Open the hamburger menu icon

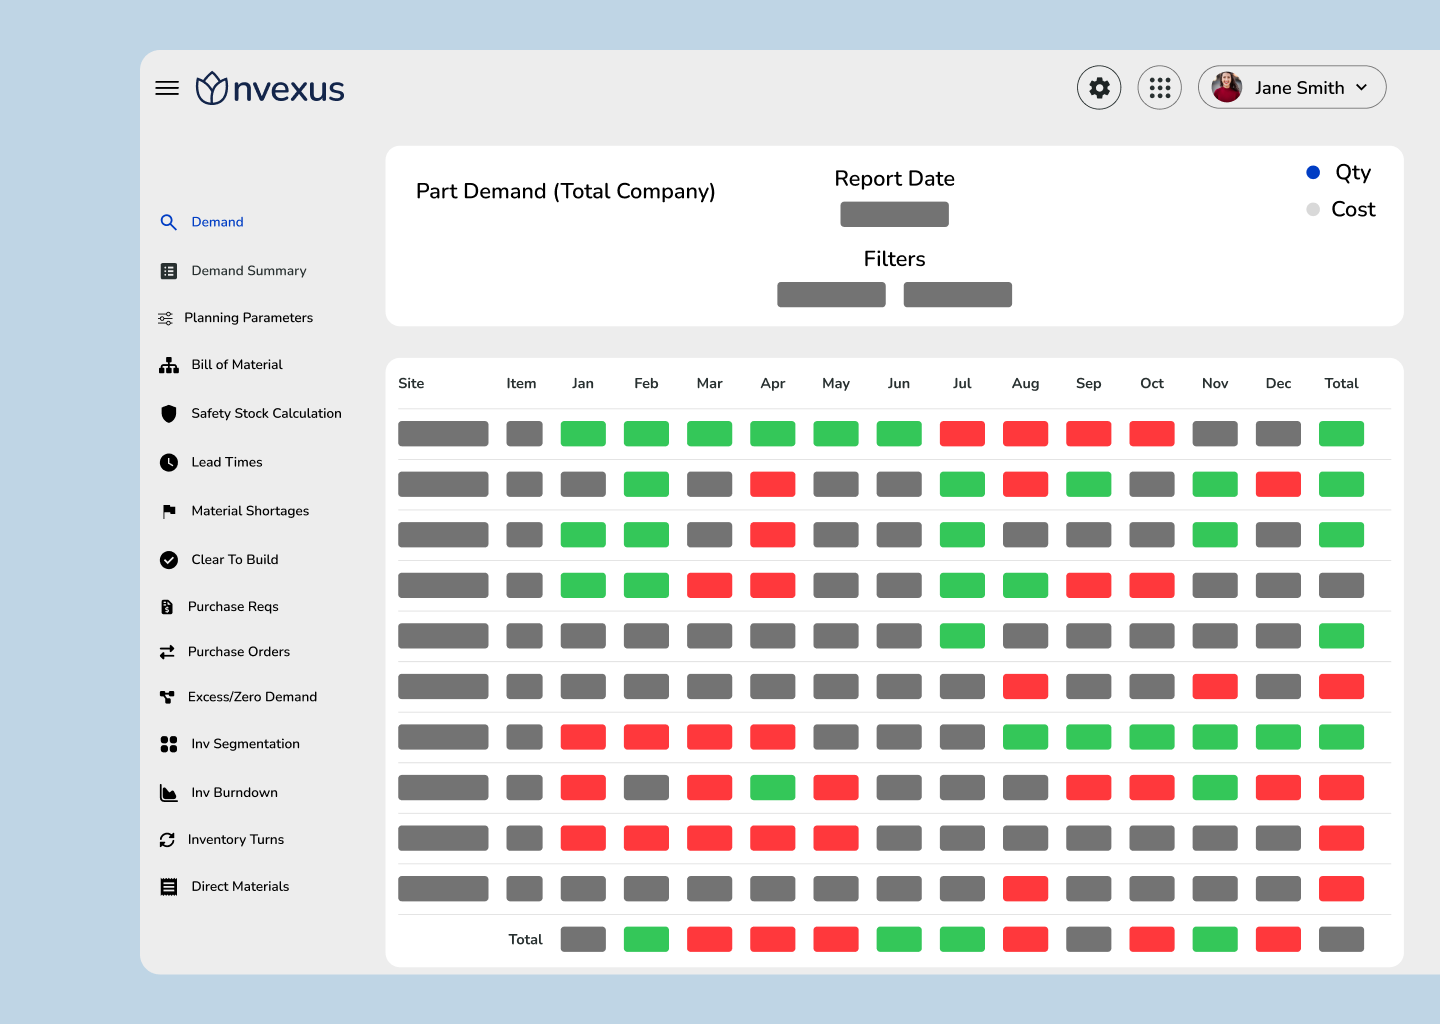[167, 88]
